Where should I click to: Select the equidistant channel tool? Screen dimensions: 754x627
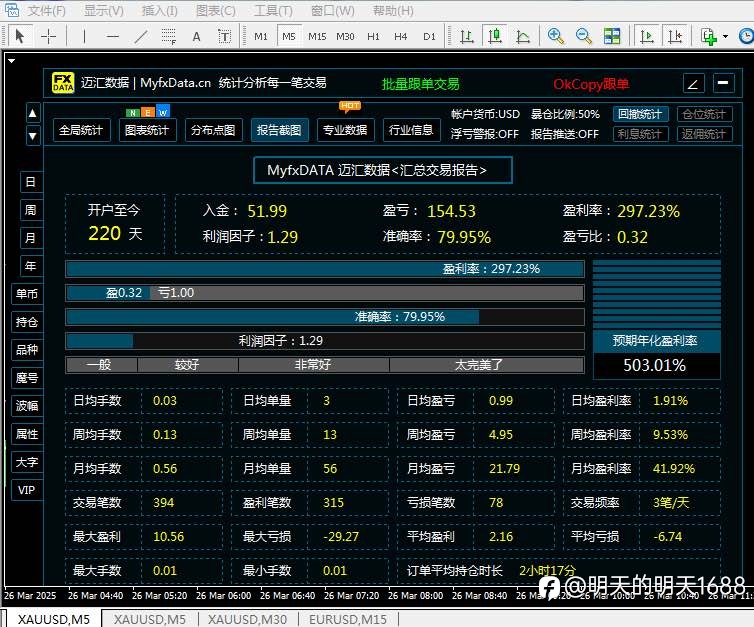point(169,36)
